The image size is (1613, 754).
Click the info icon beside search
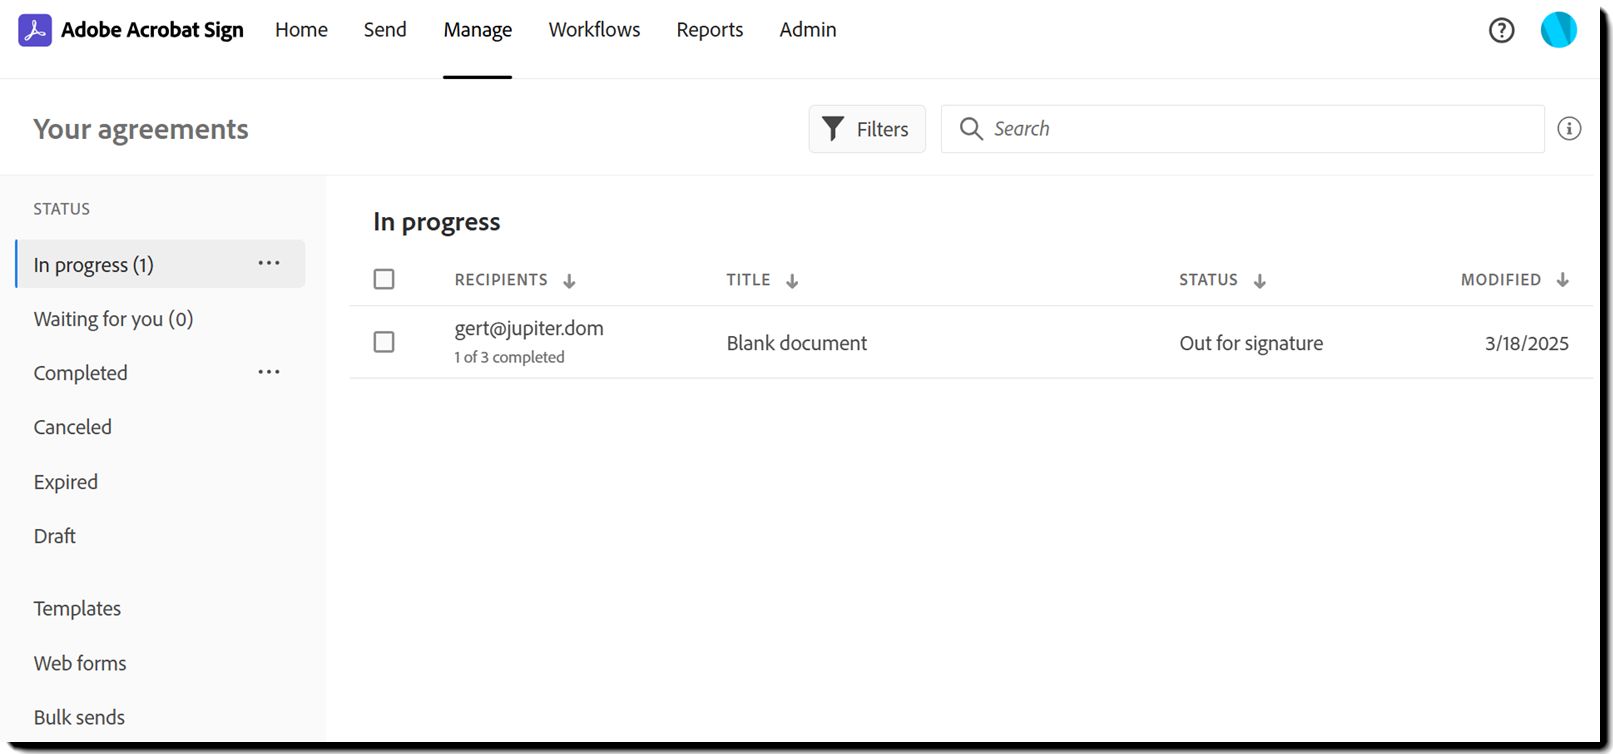click(1569, 128)
